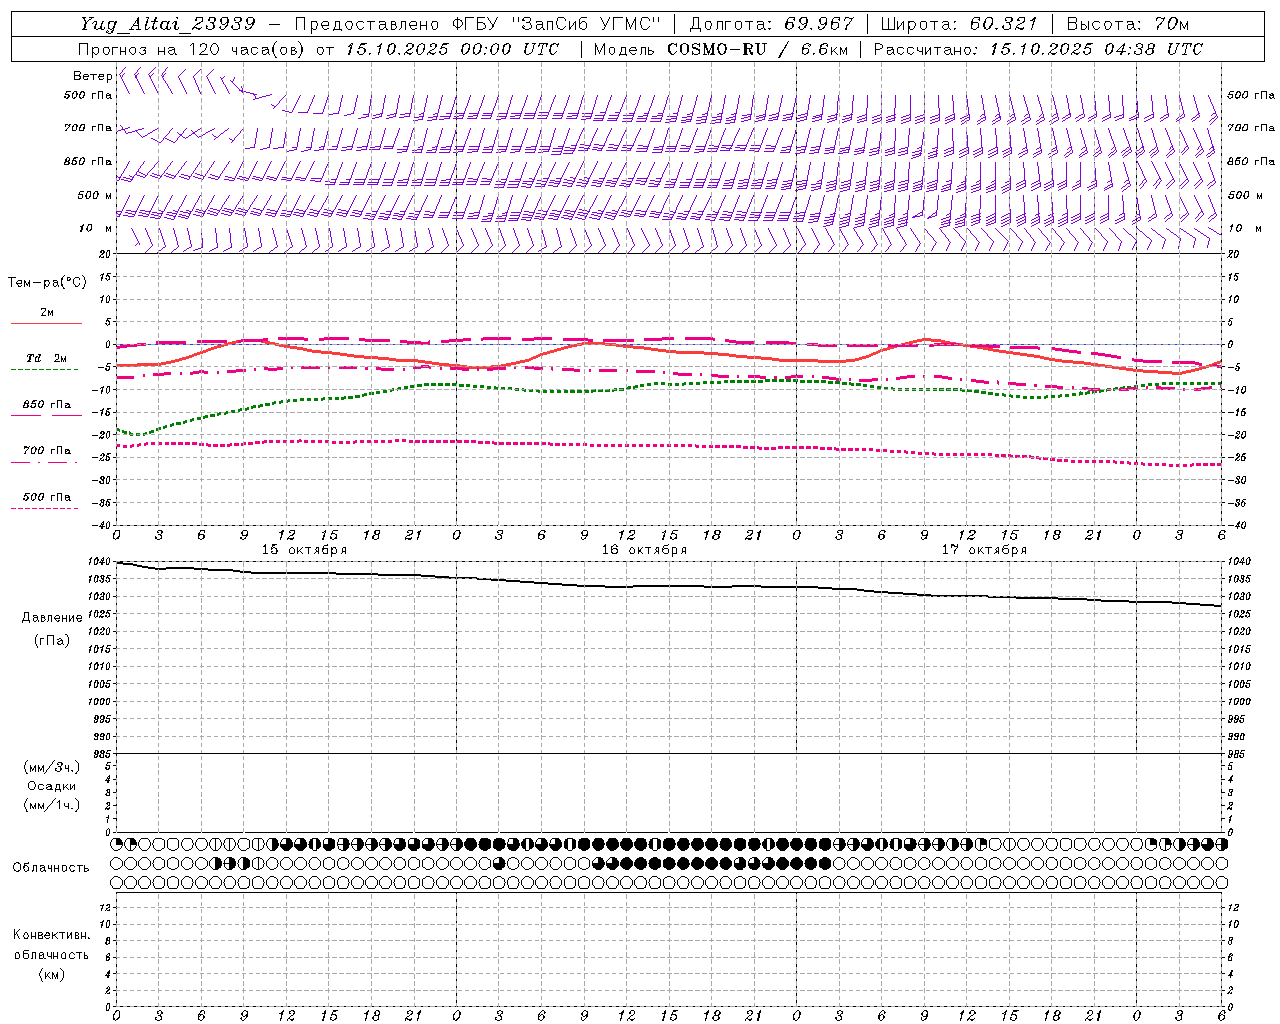Click the 'Тем-ра(°C)' temperature panel label
Screen dimensions: 1280x1024
point(47,283)
